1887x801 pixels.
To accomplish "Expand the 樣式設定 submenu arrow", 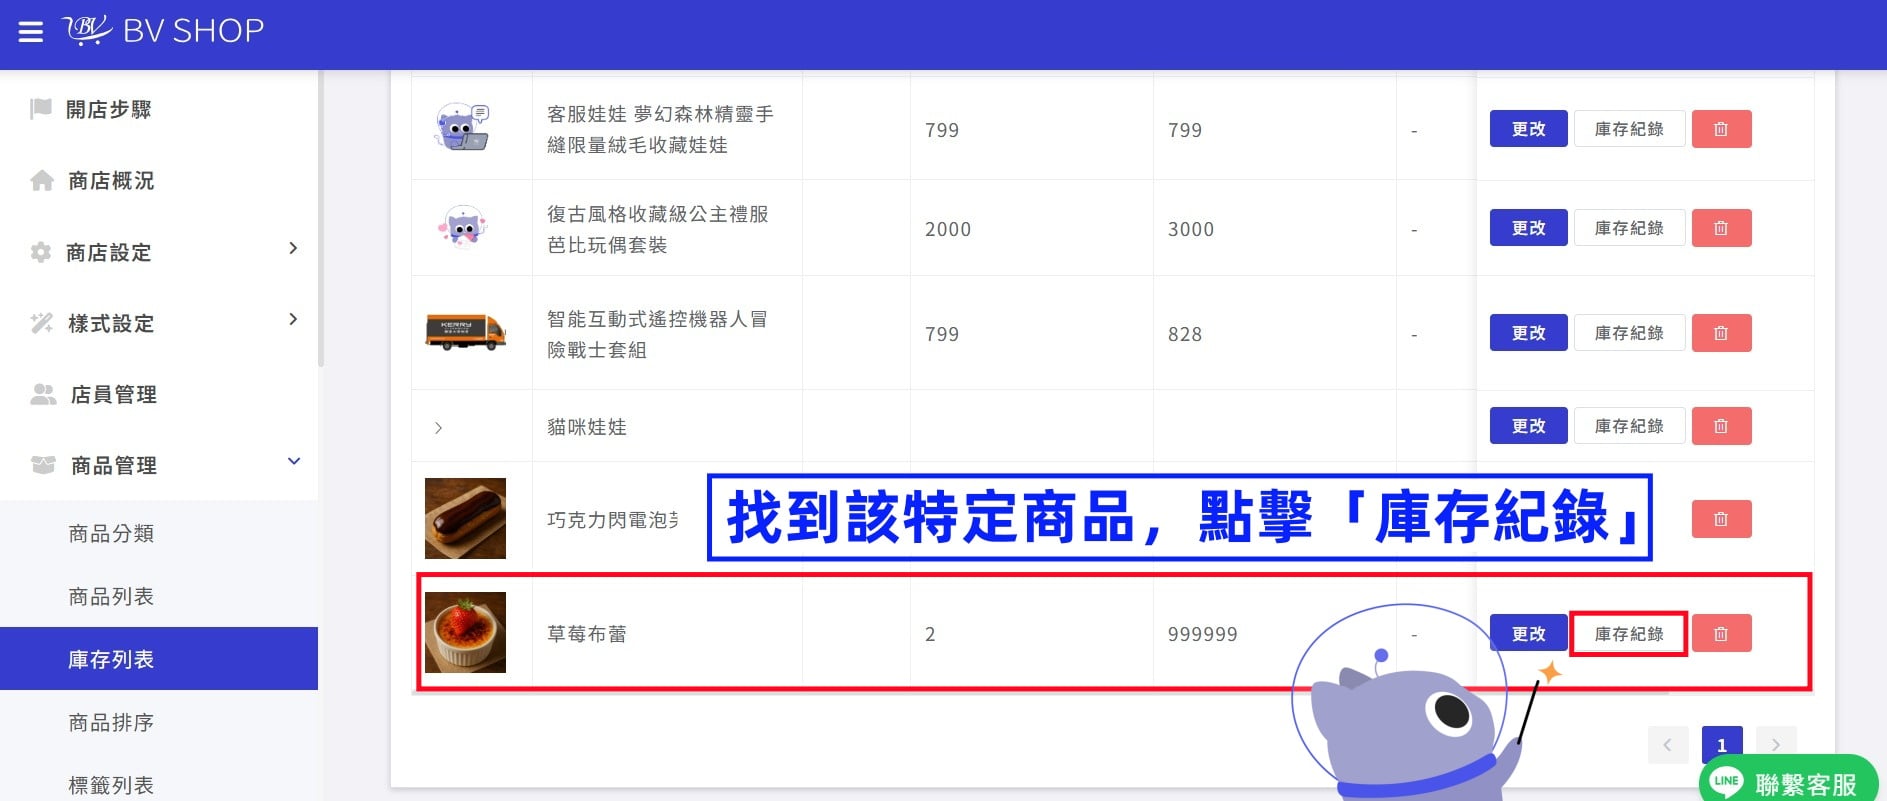I will [x=293, y=319].
